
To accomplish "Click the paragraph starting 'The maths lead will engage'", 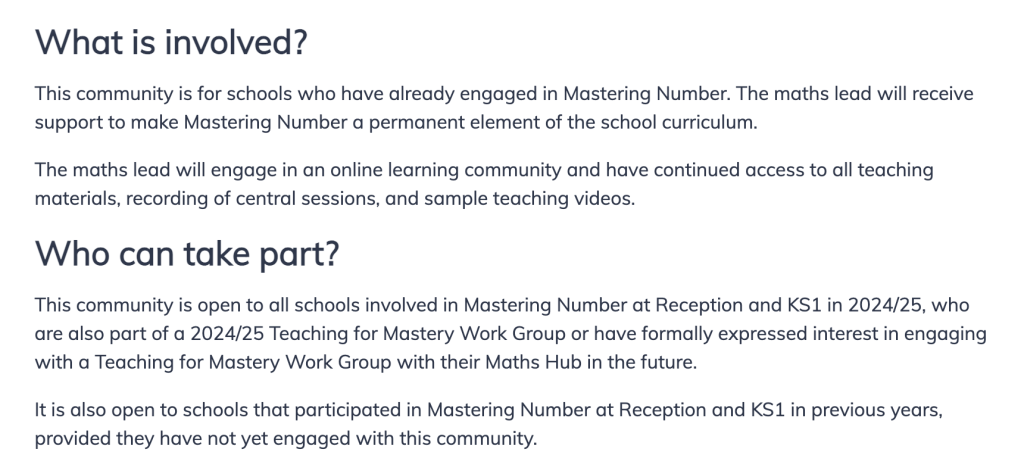I will [x=484, y=184].
